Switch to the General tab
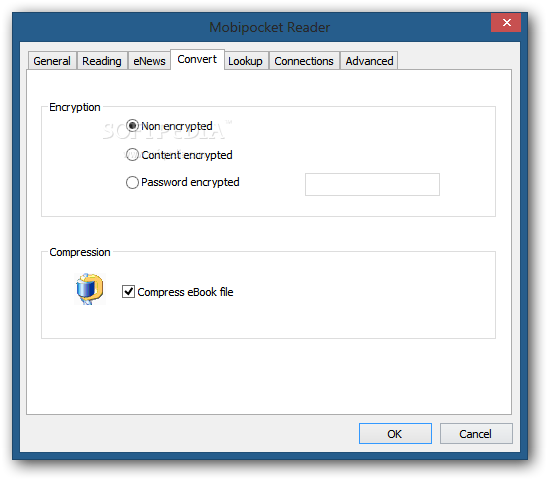Screen dimensions: 548x480 click(52, 61)
